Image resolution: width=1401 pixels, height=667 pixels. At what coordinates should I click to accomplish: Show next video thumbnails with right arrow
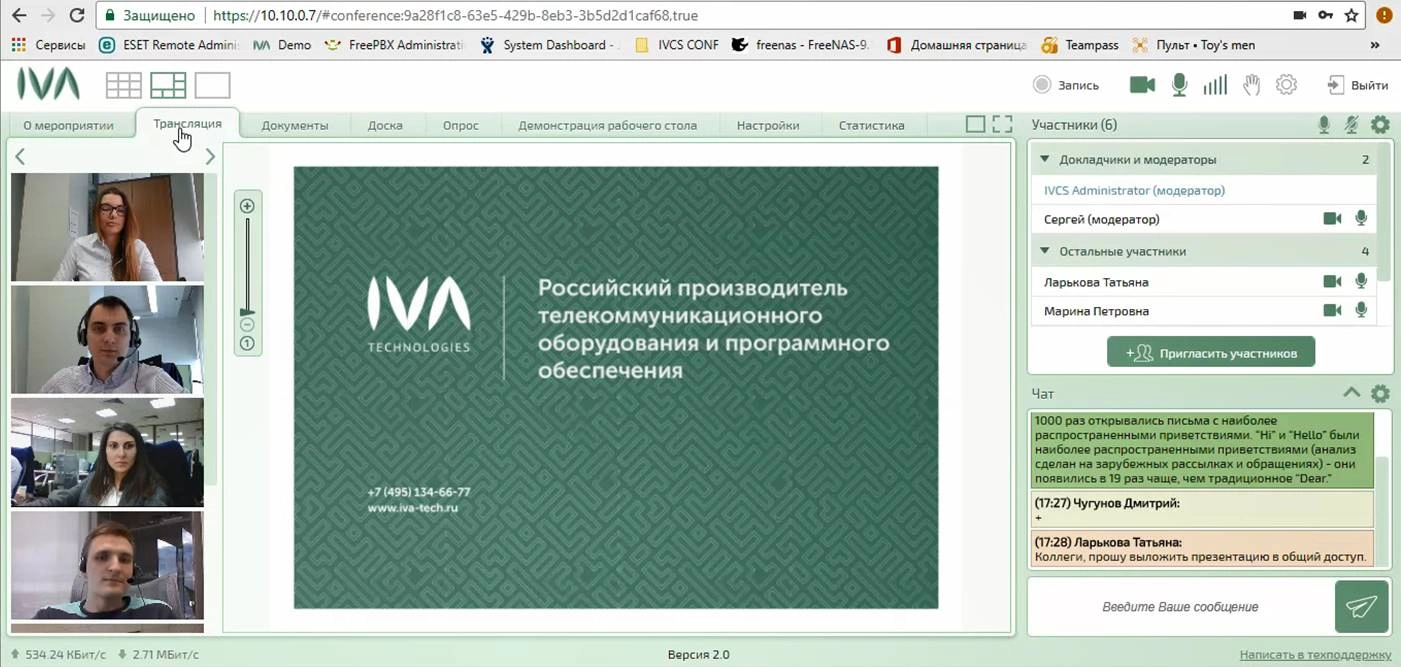[210, 156]
